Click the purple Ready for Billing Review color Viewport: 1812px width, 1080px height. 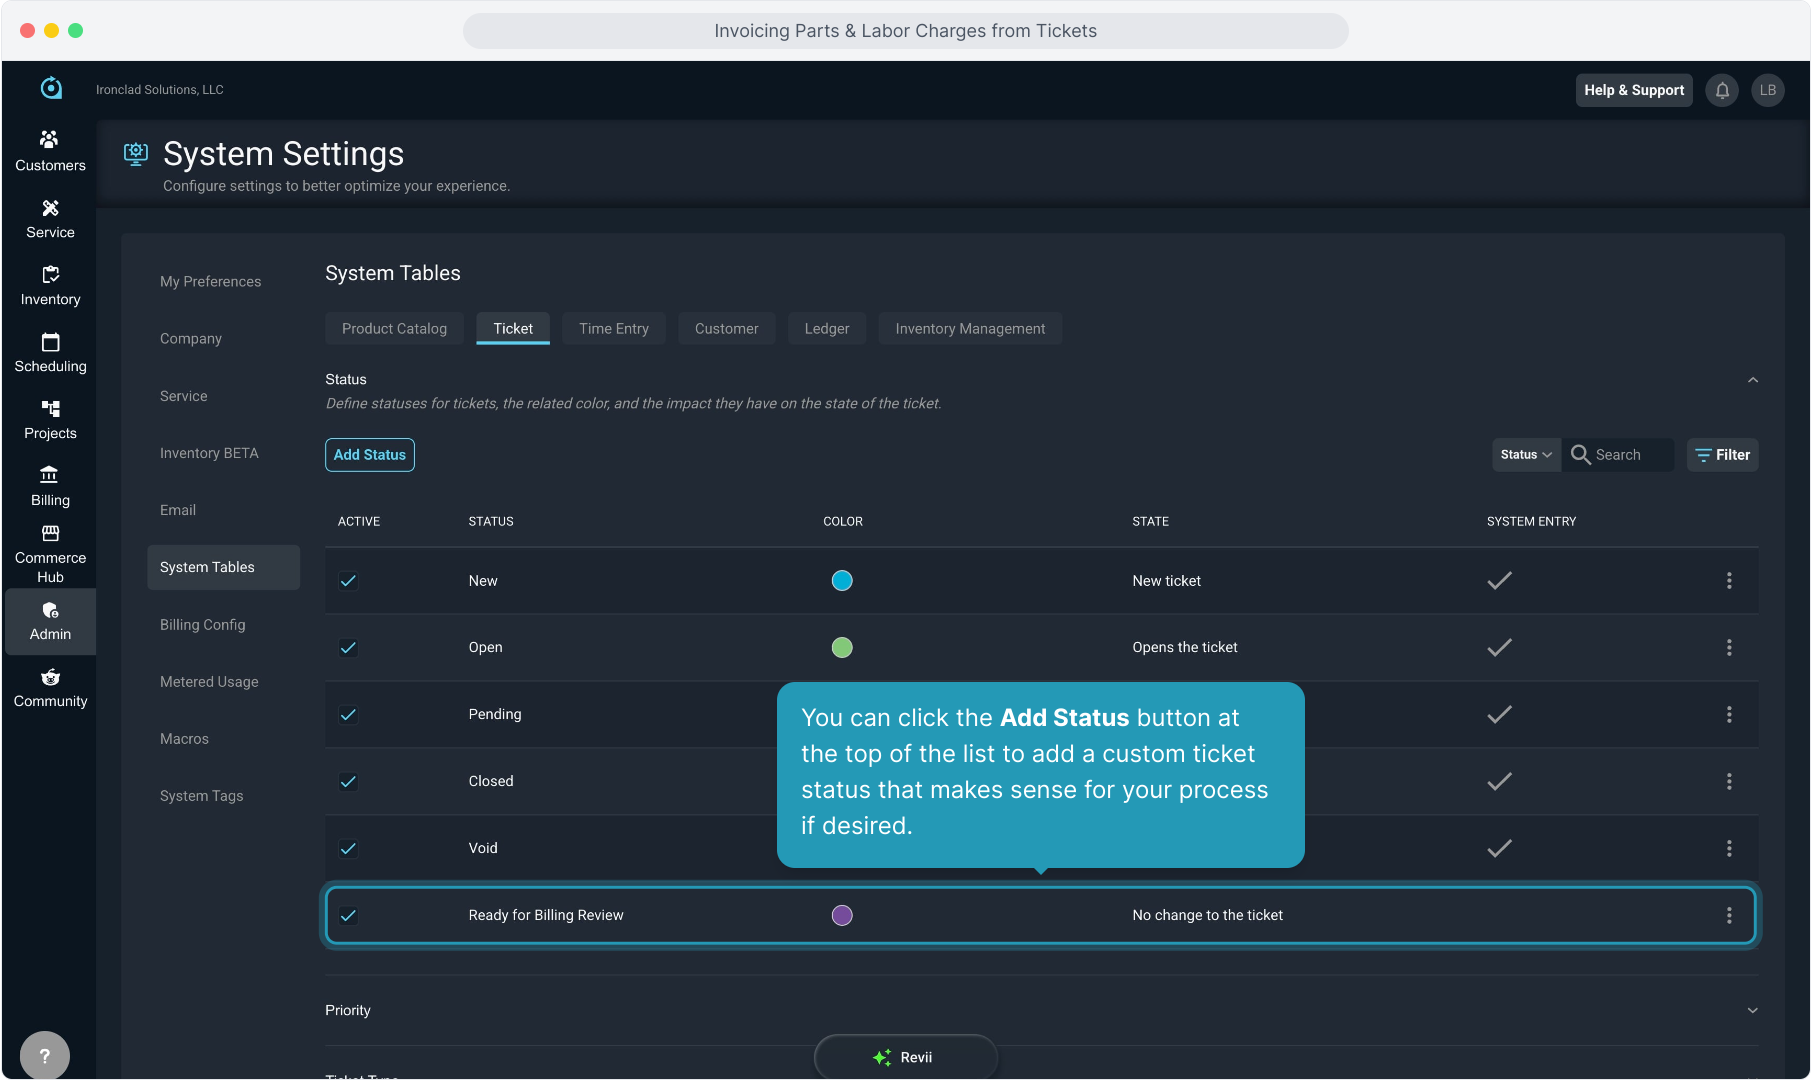842,916
